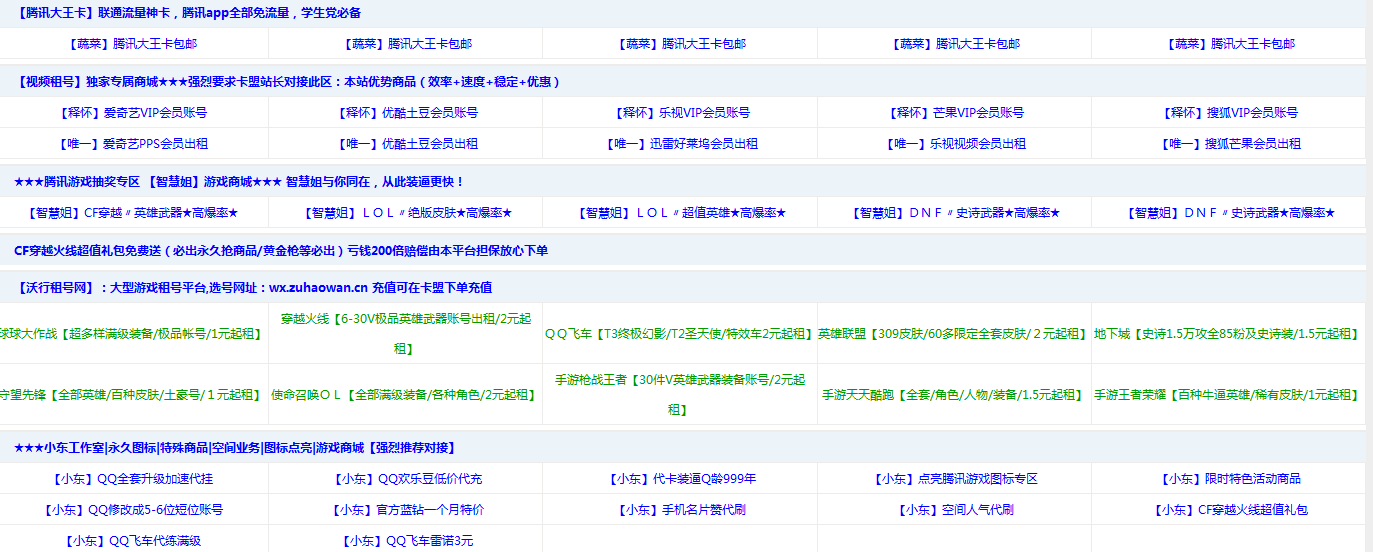Image resolution: width=1373 pixels, height=552 pixels.
Task: Open 【智慧姐】LOL 超值英雄 listing
Action: click(682, 213)
